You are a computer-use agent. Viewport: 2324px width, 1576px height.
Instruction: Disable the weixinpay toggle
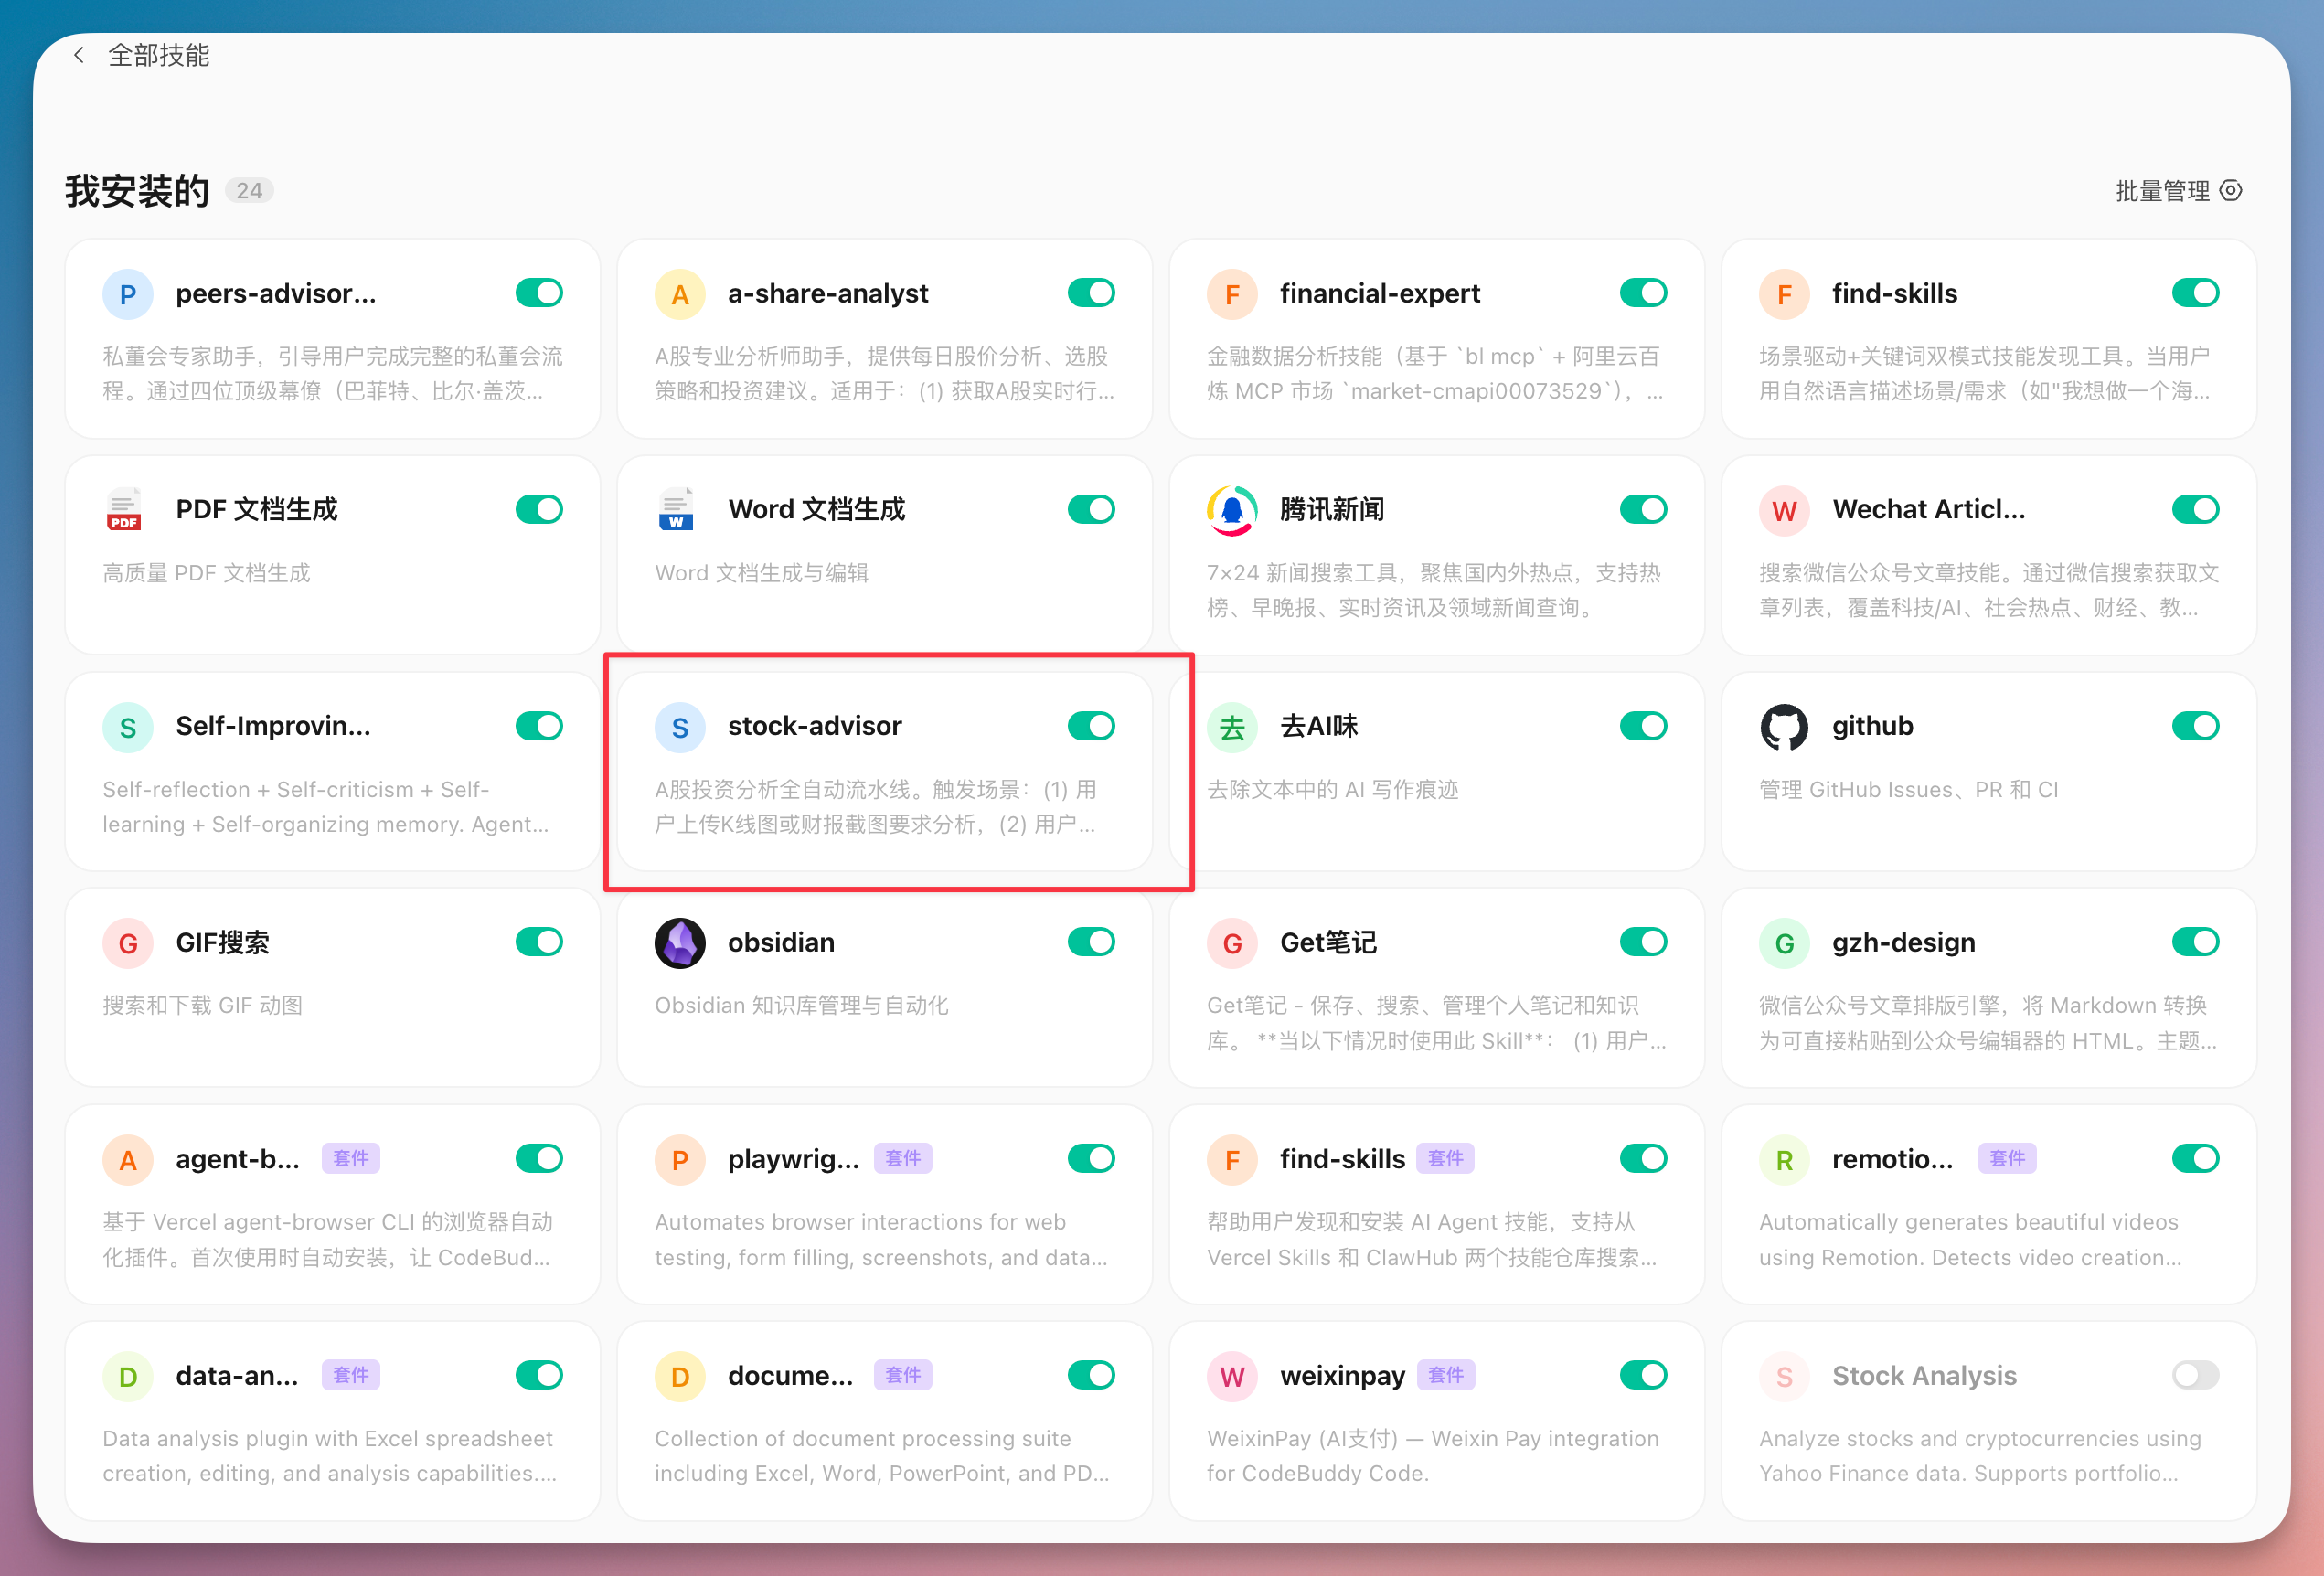(x=1643, y=1375)
